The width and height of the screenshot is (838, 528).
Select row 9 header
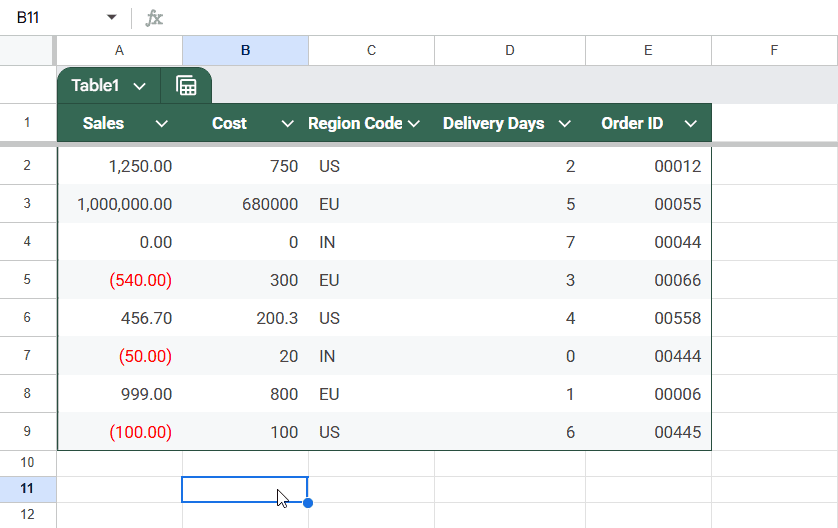[27, 431]
